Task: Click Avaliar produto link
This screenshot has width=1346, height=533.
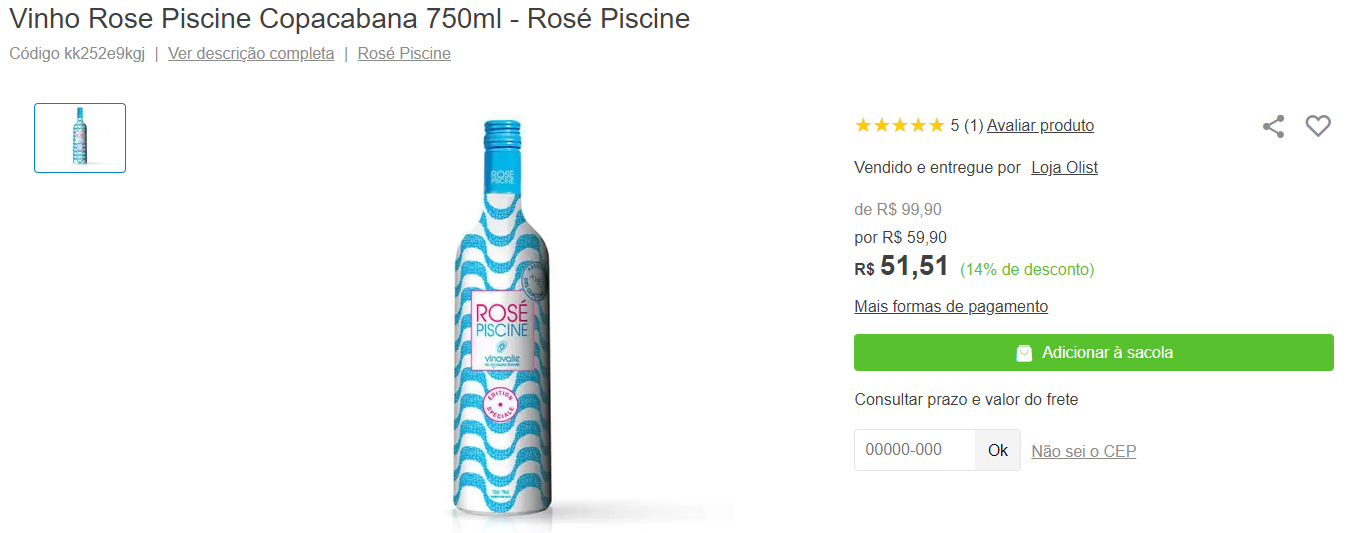Action: pos(1040,126)
